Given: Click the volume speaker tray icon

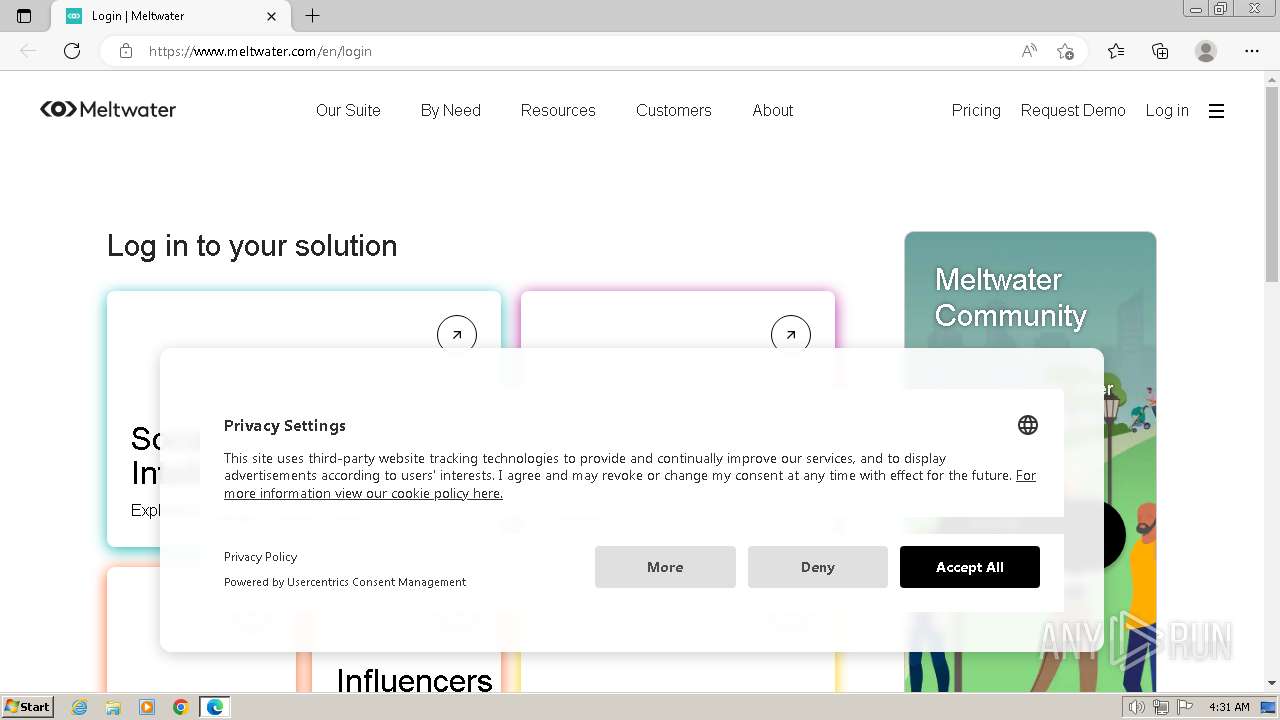Looking at the screenshot, I should (1136, 707).
